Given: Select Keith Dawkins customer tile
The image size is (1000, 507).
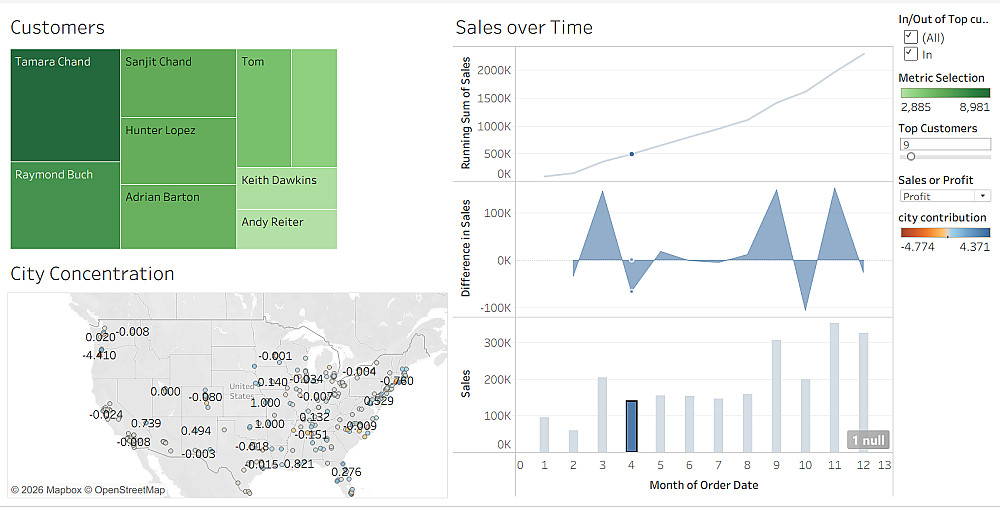Looking at the screenshot, I should tap(286, 188).
